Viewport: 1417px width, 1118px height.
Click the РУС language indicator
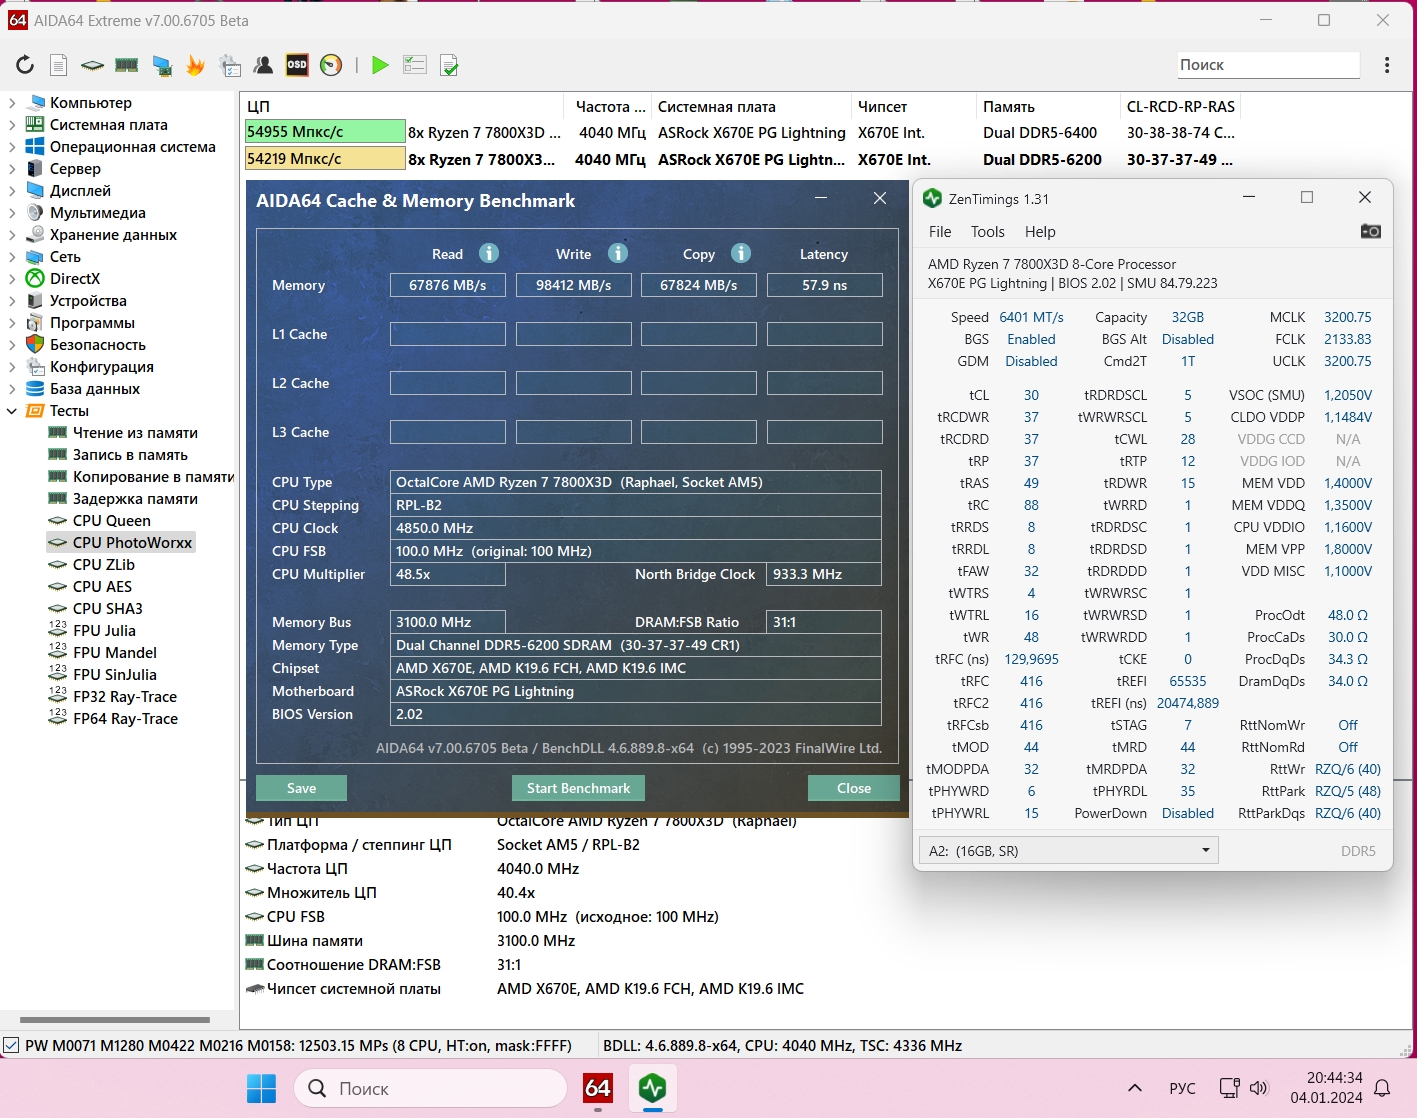(1182, 1088)
